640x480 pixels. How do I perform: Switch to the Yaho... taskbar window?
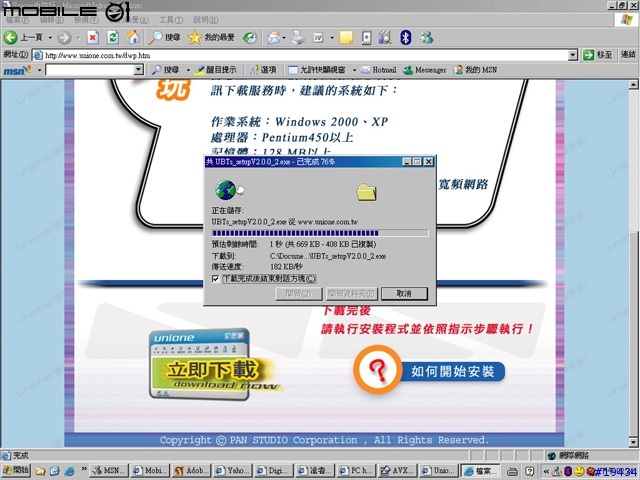[232, 471]
